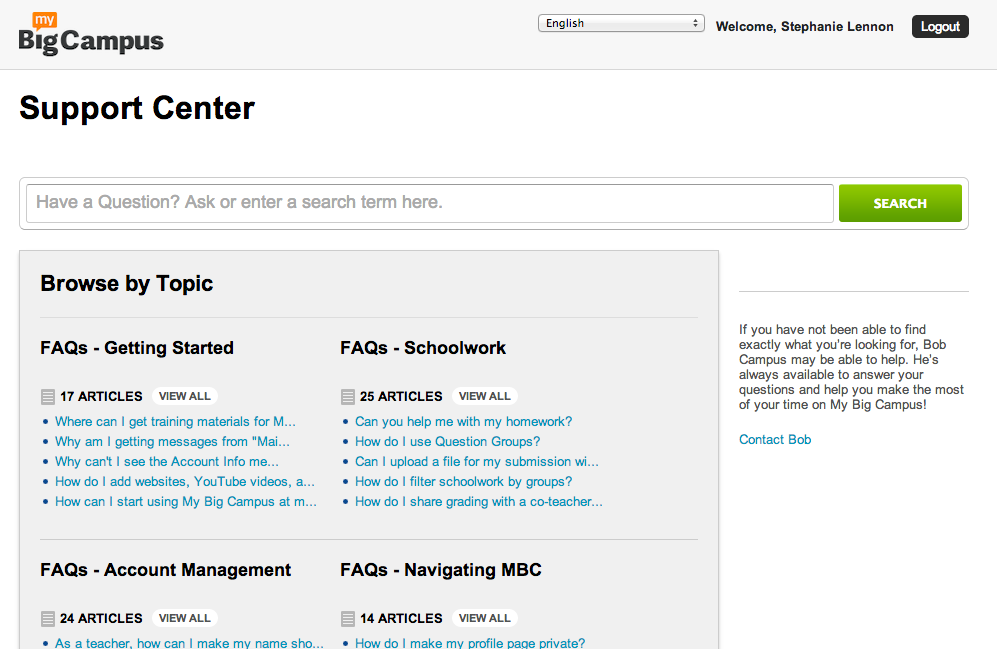Click the article icon beside 17 ARTICLES

coord(48,397)
